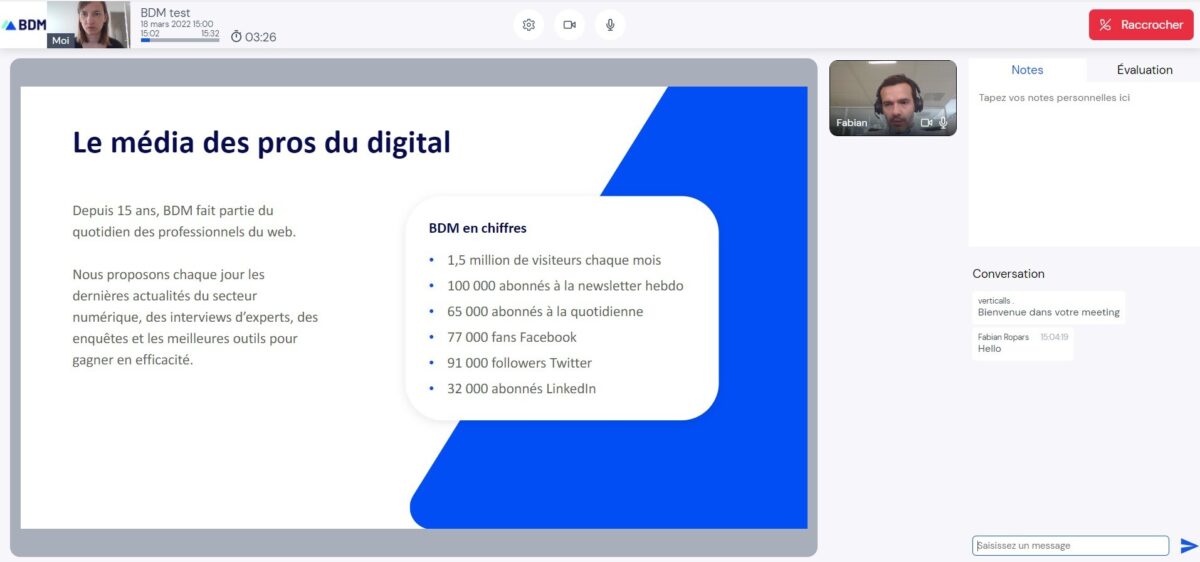Viewport: 1200px width, 562px height.
Task: Select Fabian's video thumbnail
Action: tap(892, 97)
